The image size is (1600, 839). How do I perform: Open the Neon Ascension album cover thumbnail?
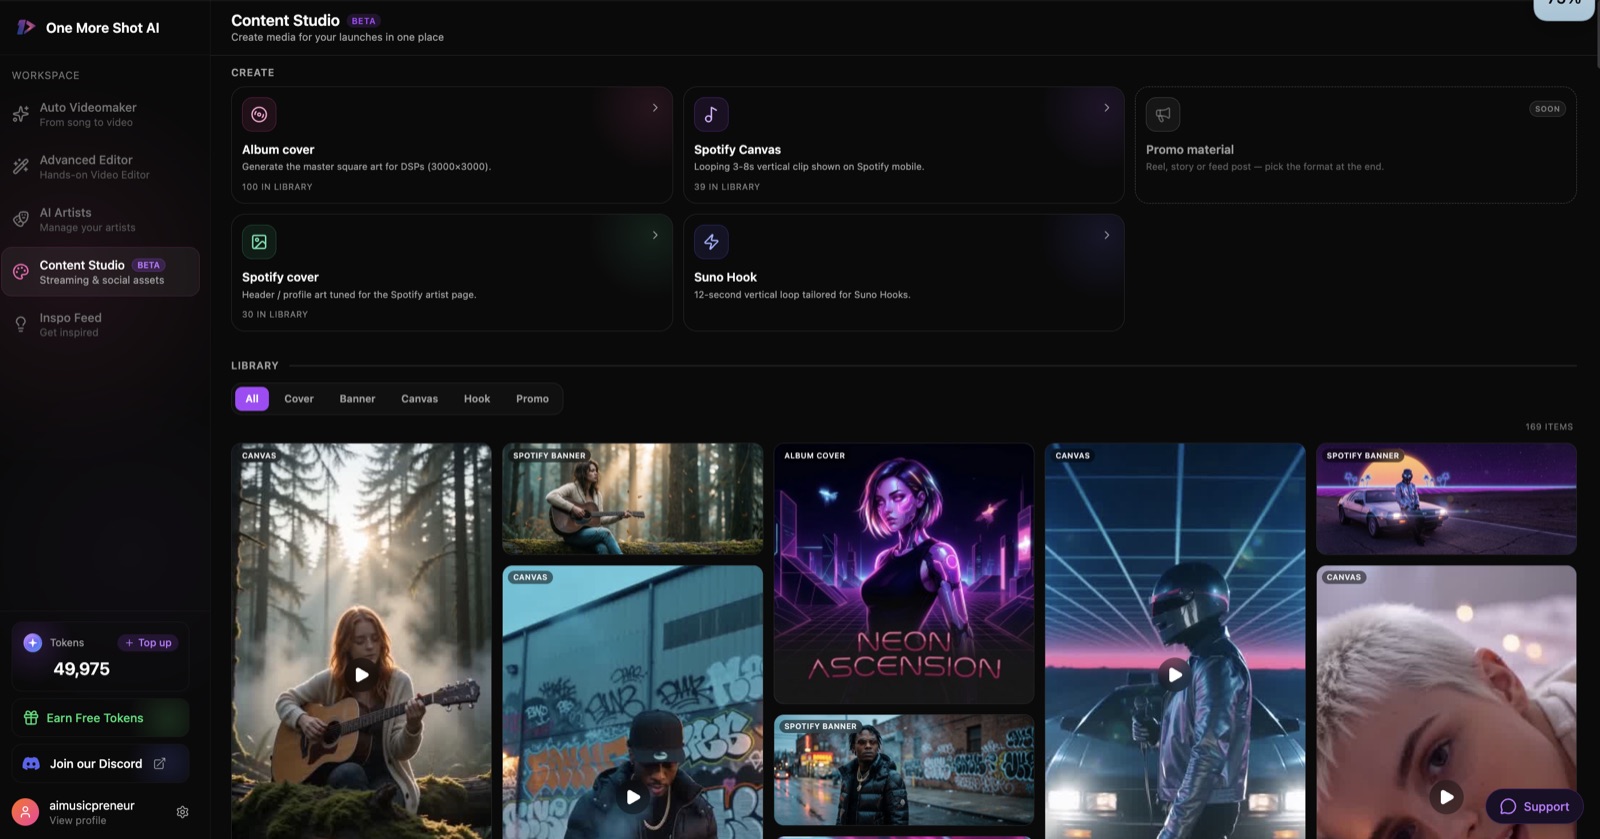[904, 574]
